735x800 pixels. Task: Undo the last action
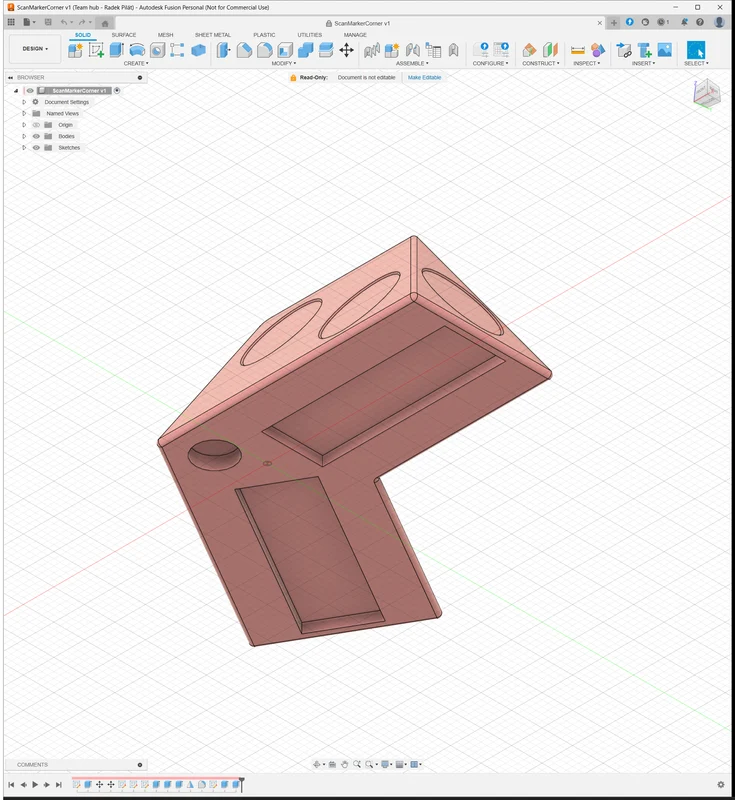[63, 22]
